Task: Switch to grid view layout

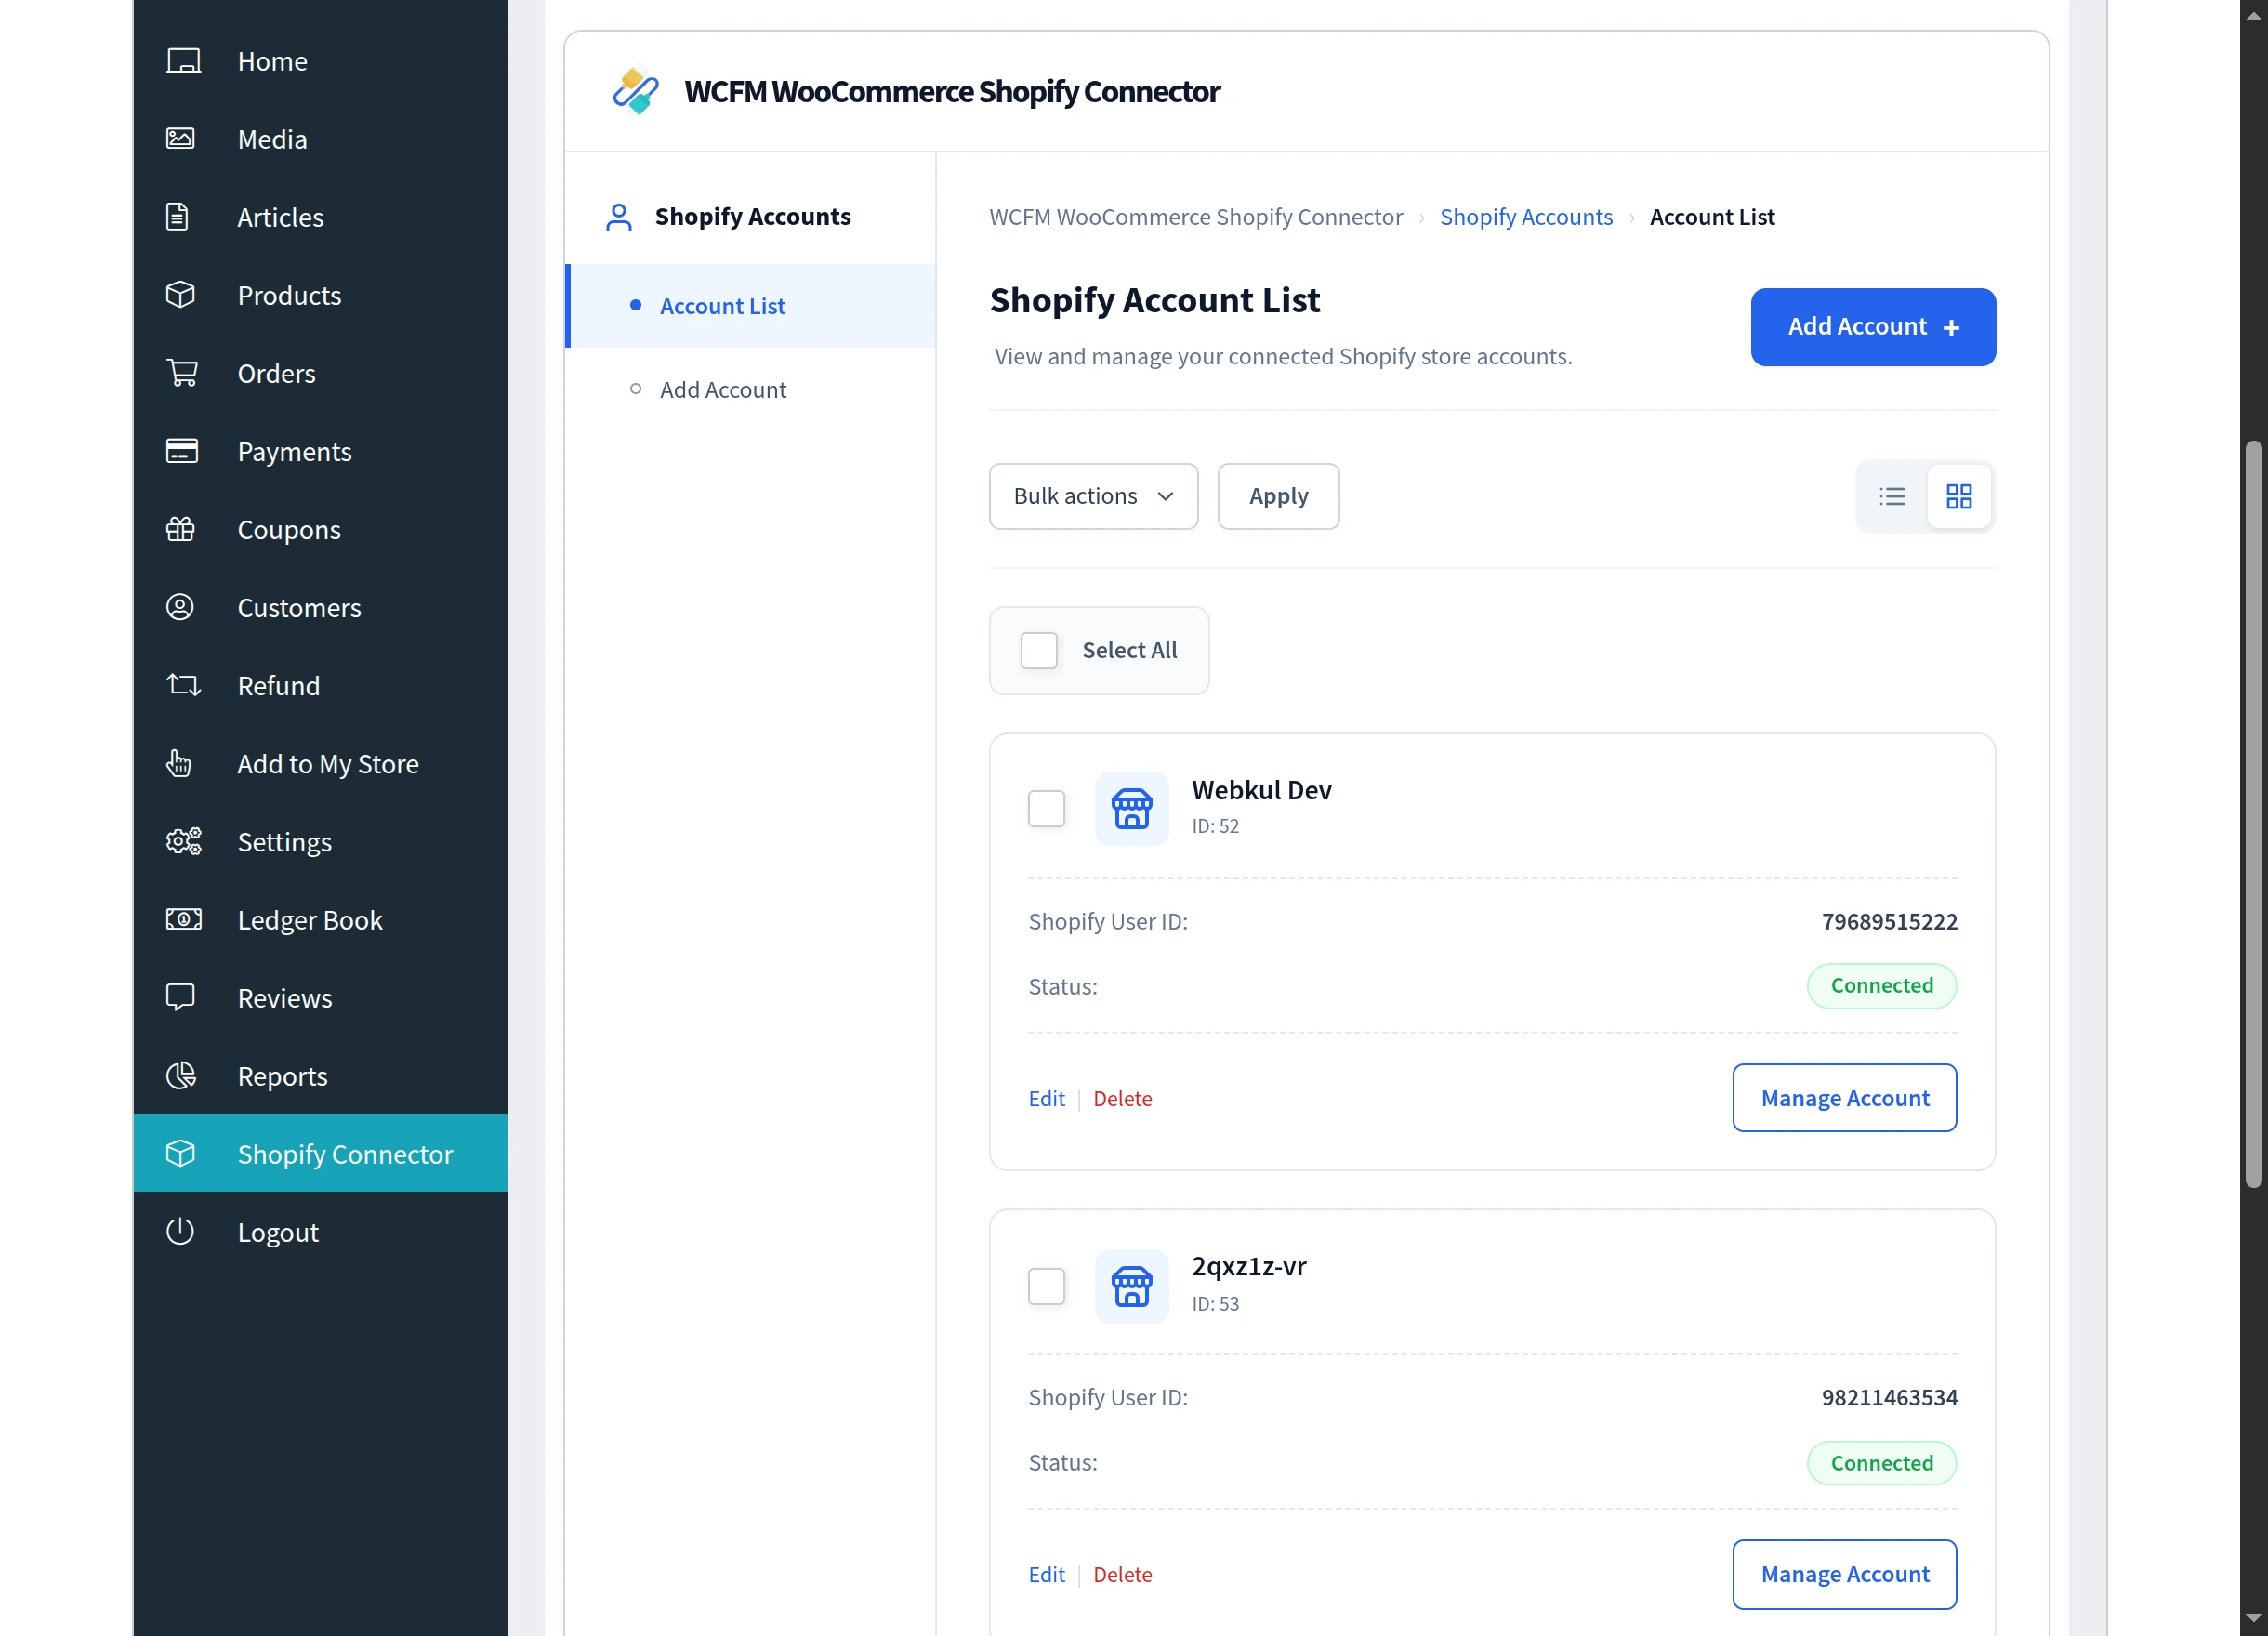Action: pos(1959,496)
